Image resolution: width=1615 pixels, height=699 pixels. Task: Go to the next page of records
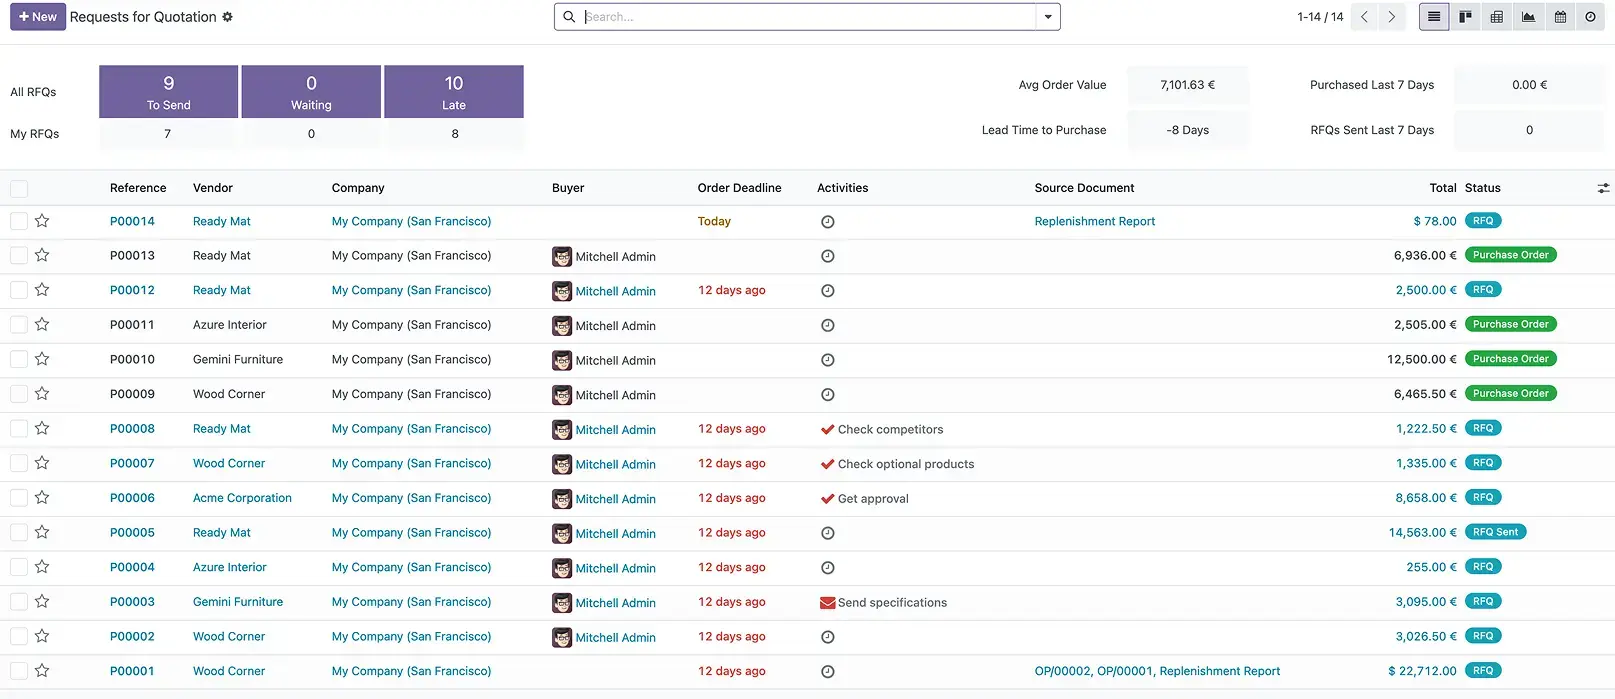pyautogui.click(x=1391, y=17)
